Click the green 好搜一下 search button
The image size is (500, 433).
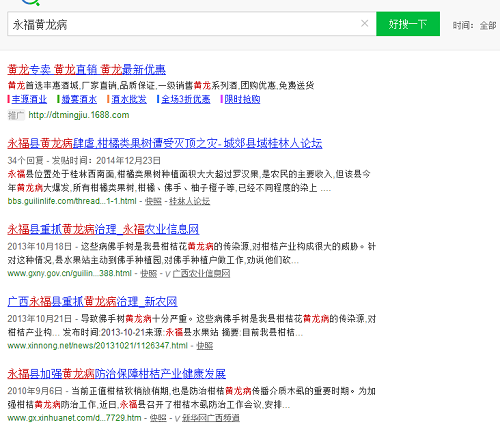click(408, 24)
